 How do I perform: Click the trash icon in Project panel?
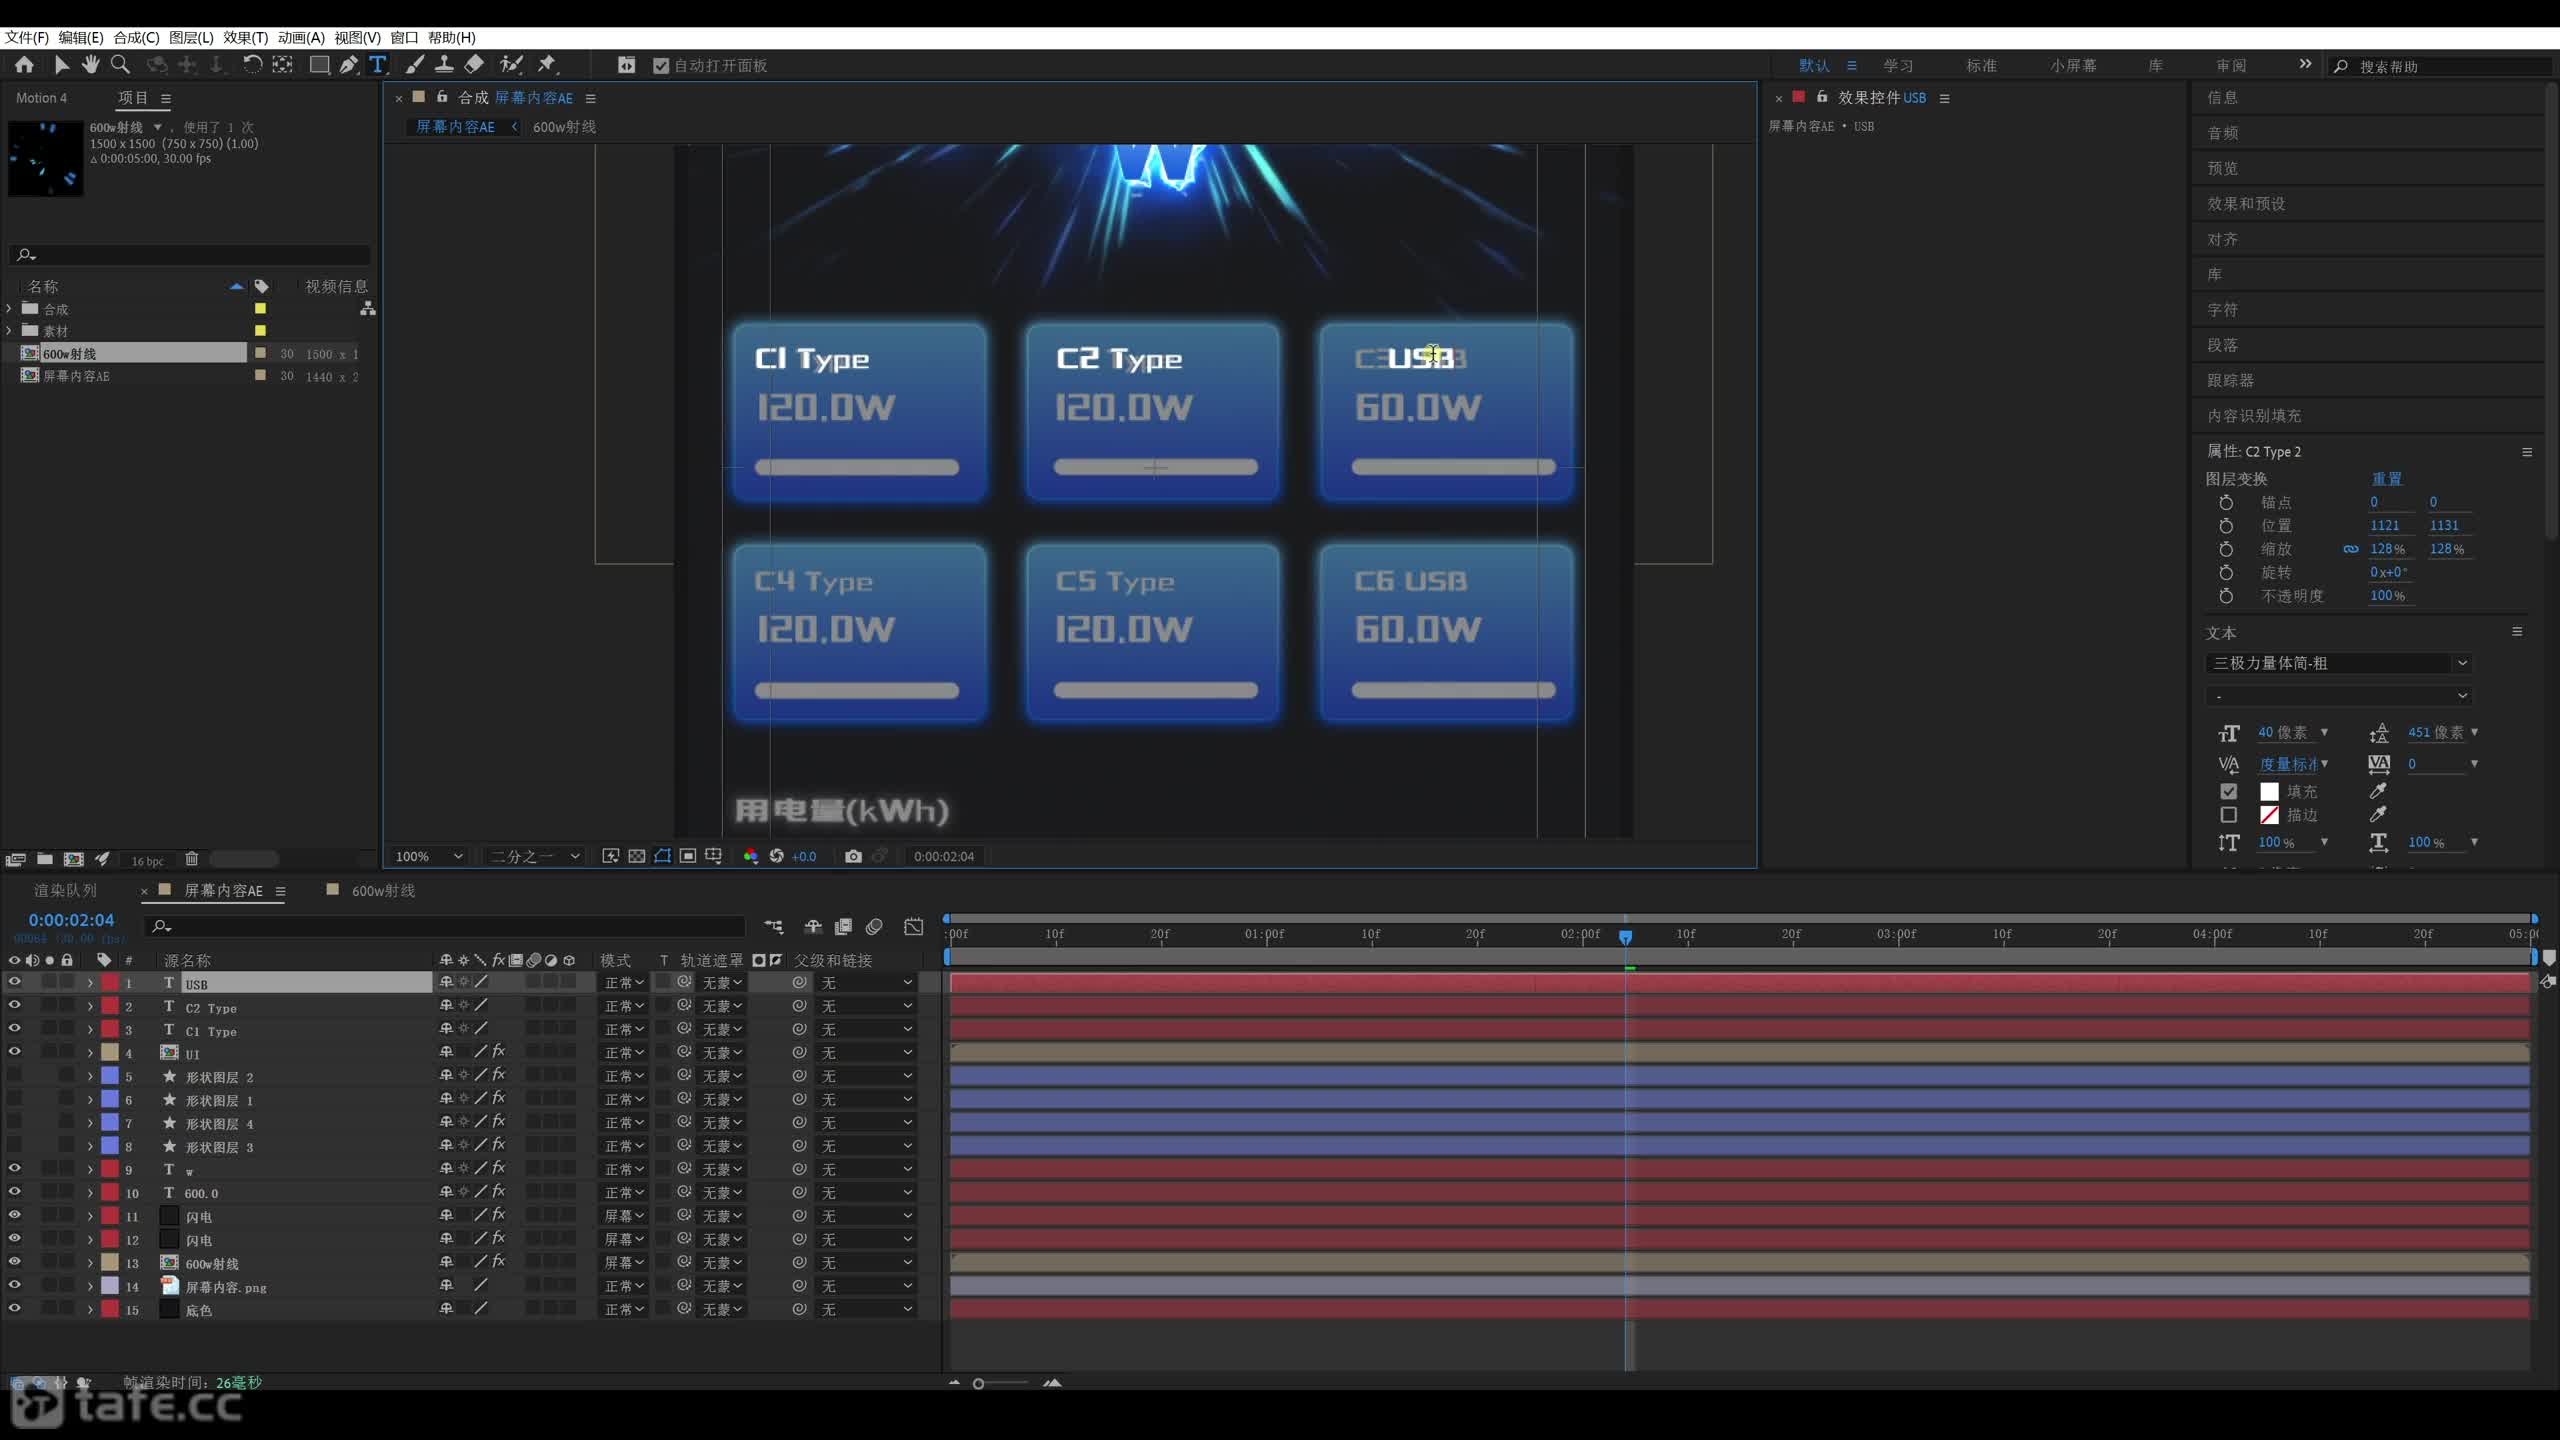point(192,859)
